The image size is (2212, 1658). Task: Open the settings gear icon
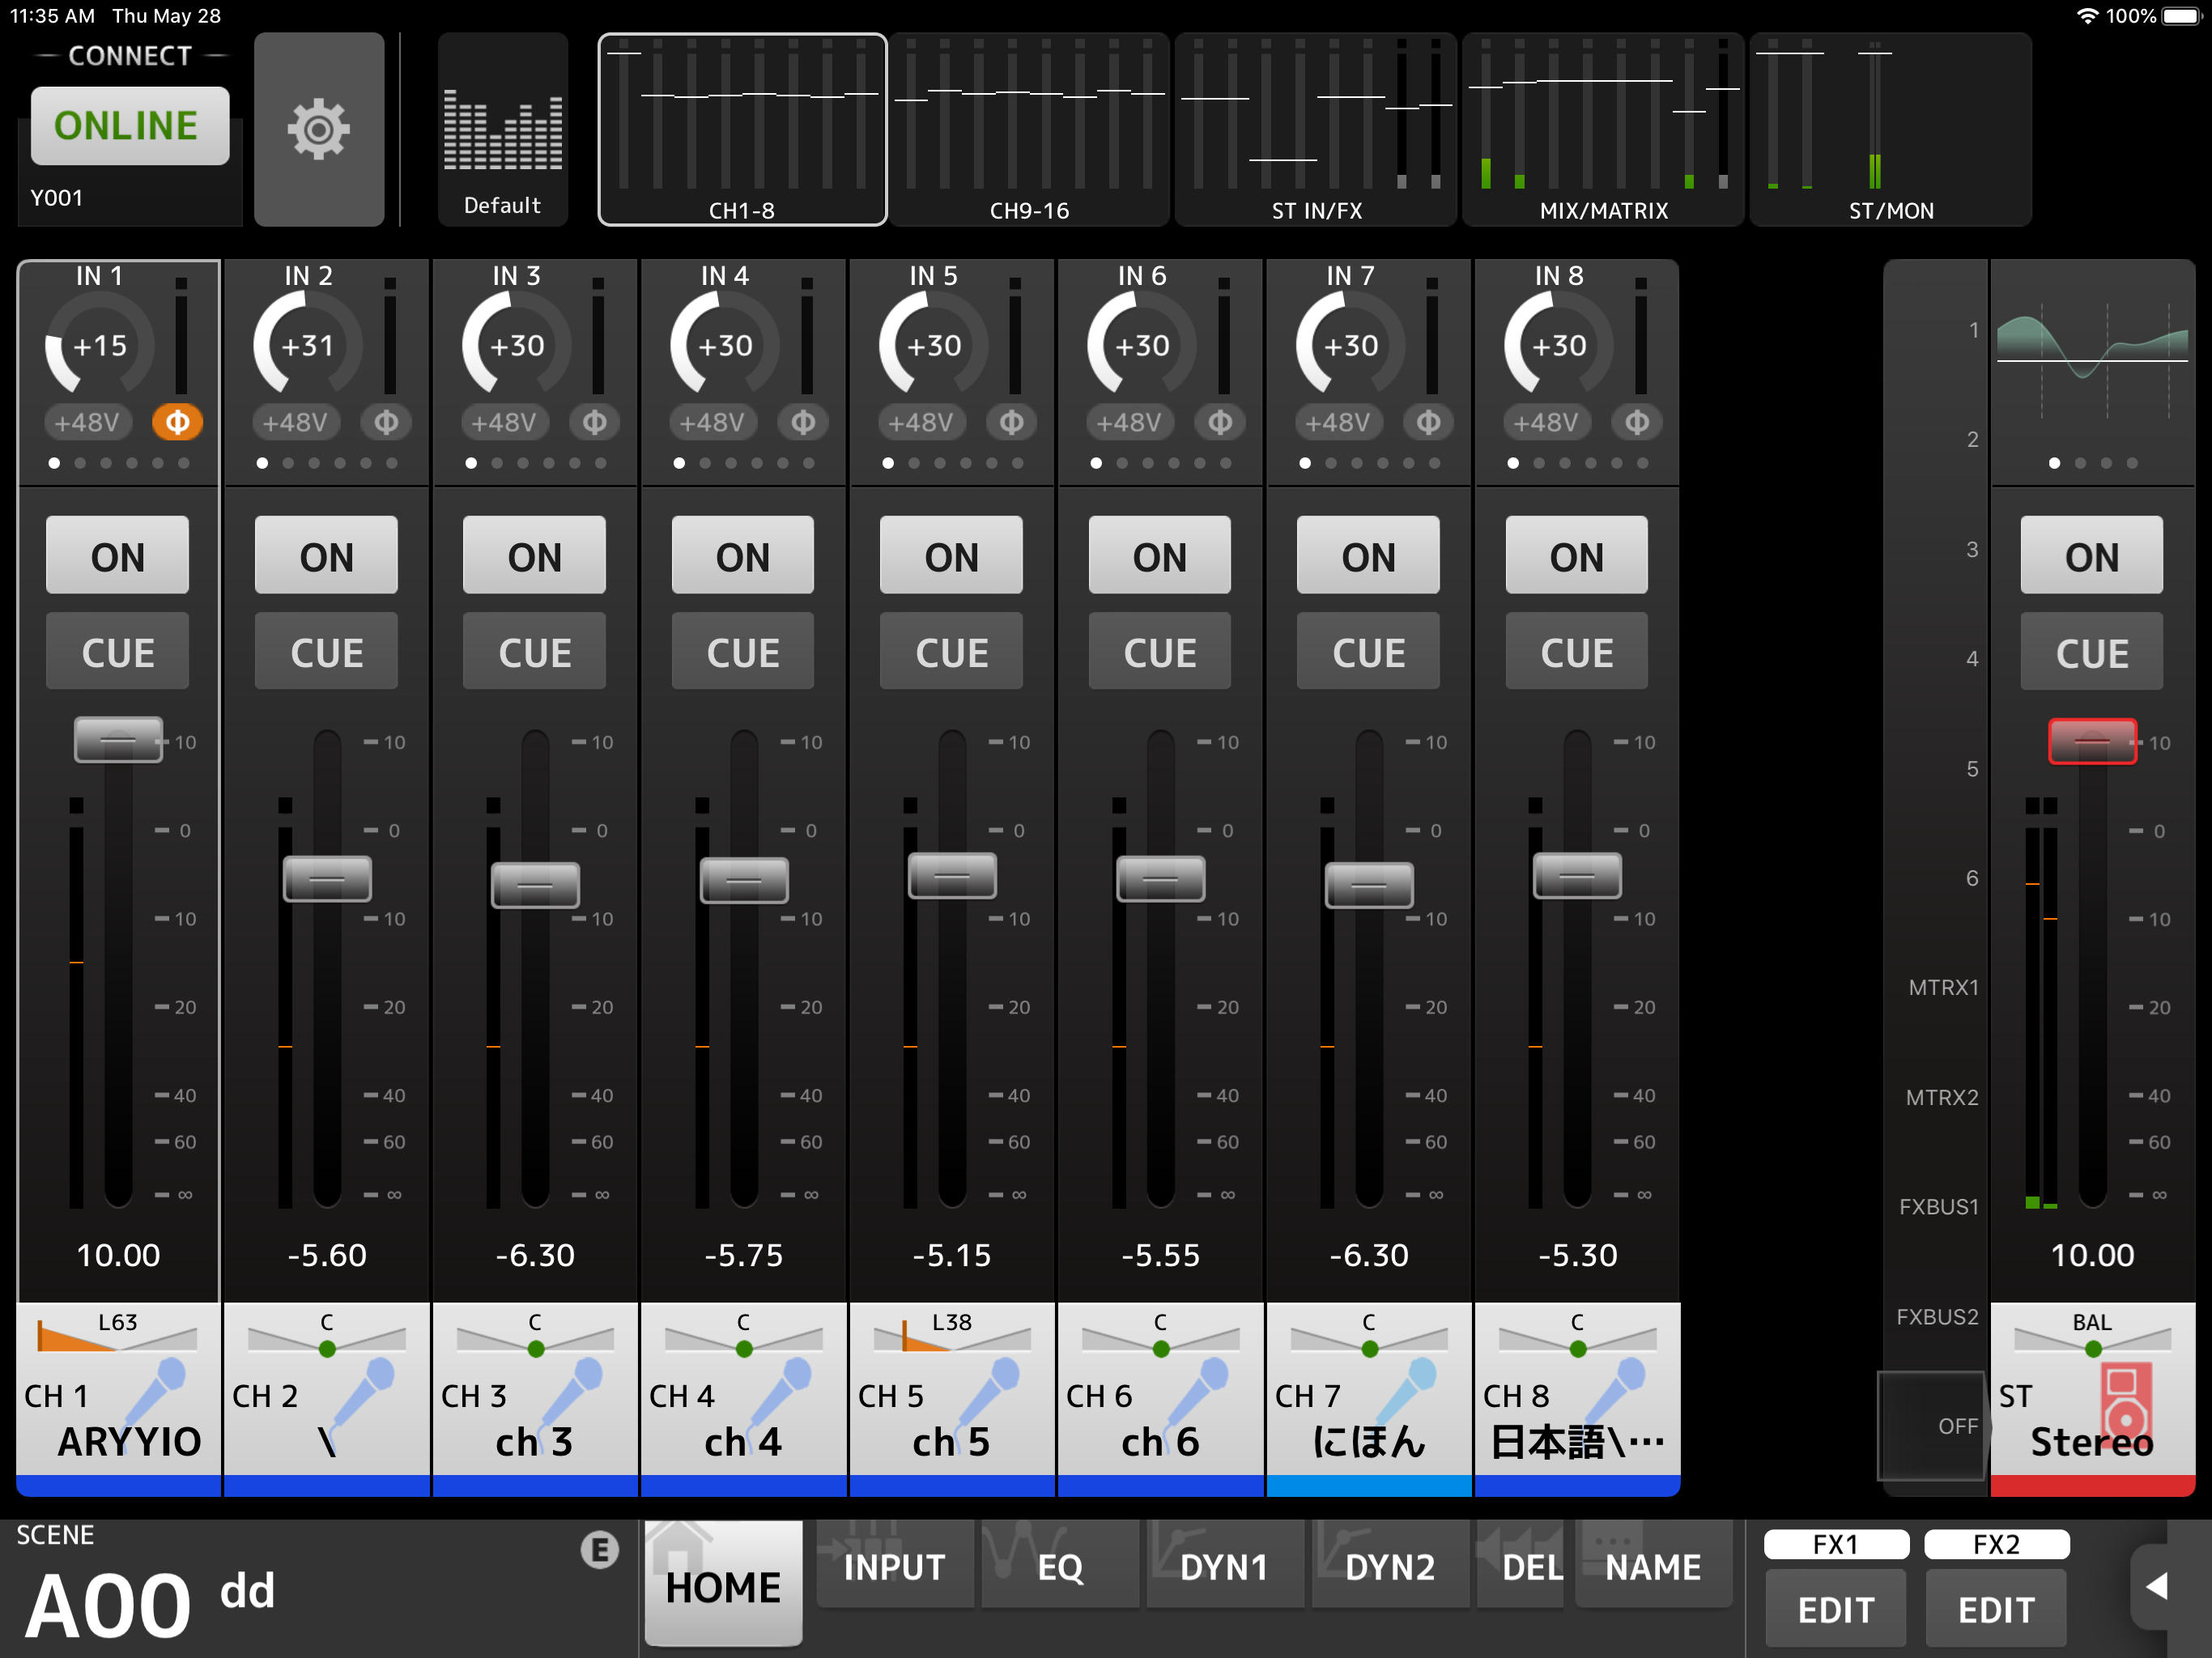(318, 129)
